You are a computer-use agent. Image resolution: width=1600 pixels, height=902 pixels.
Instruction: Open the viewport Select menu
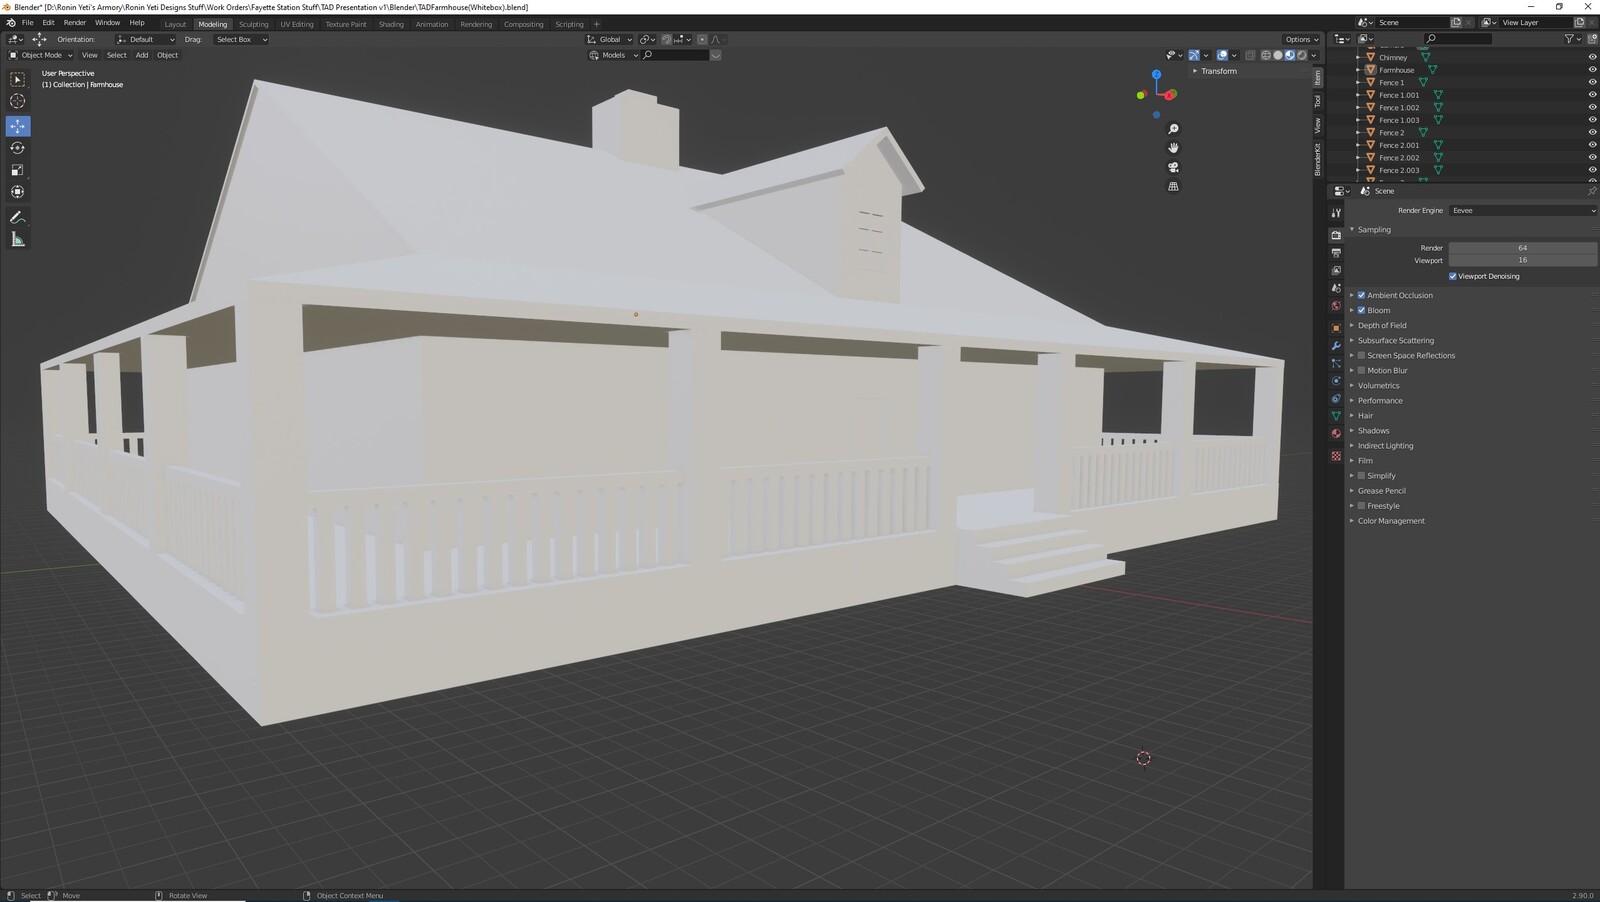point(116,55)
